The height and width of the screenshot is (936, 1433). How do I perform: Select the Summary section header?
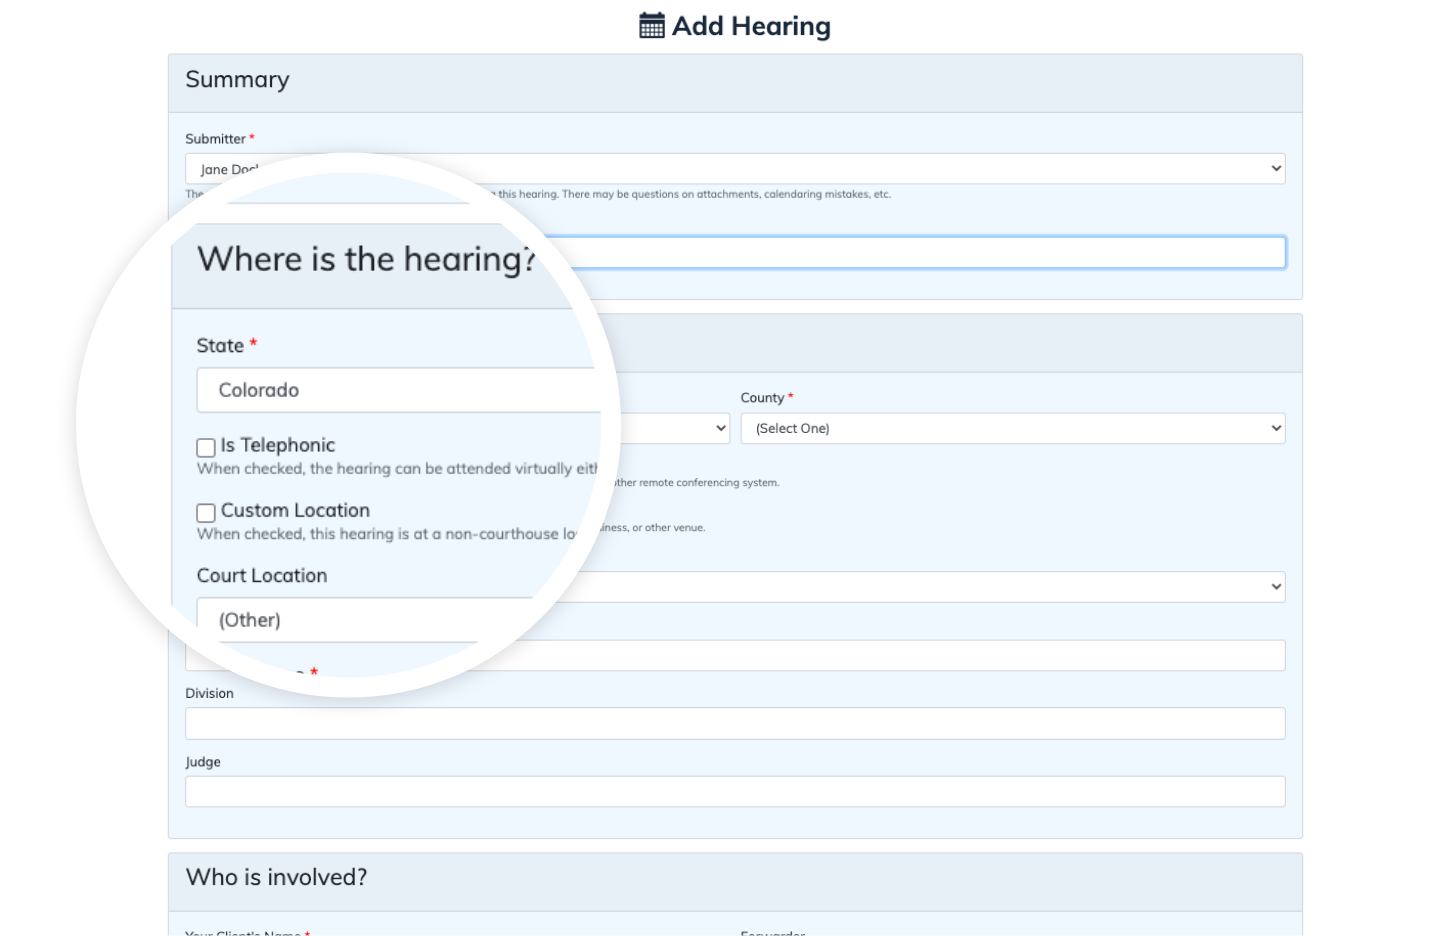click(237, 80)
